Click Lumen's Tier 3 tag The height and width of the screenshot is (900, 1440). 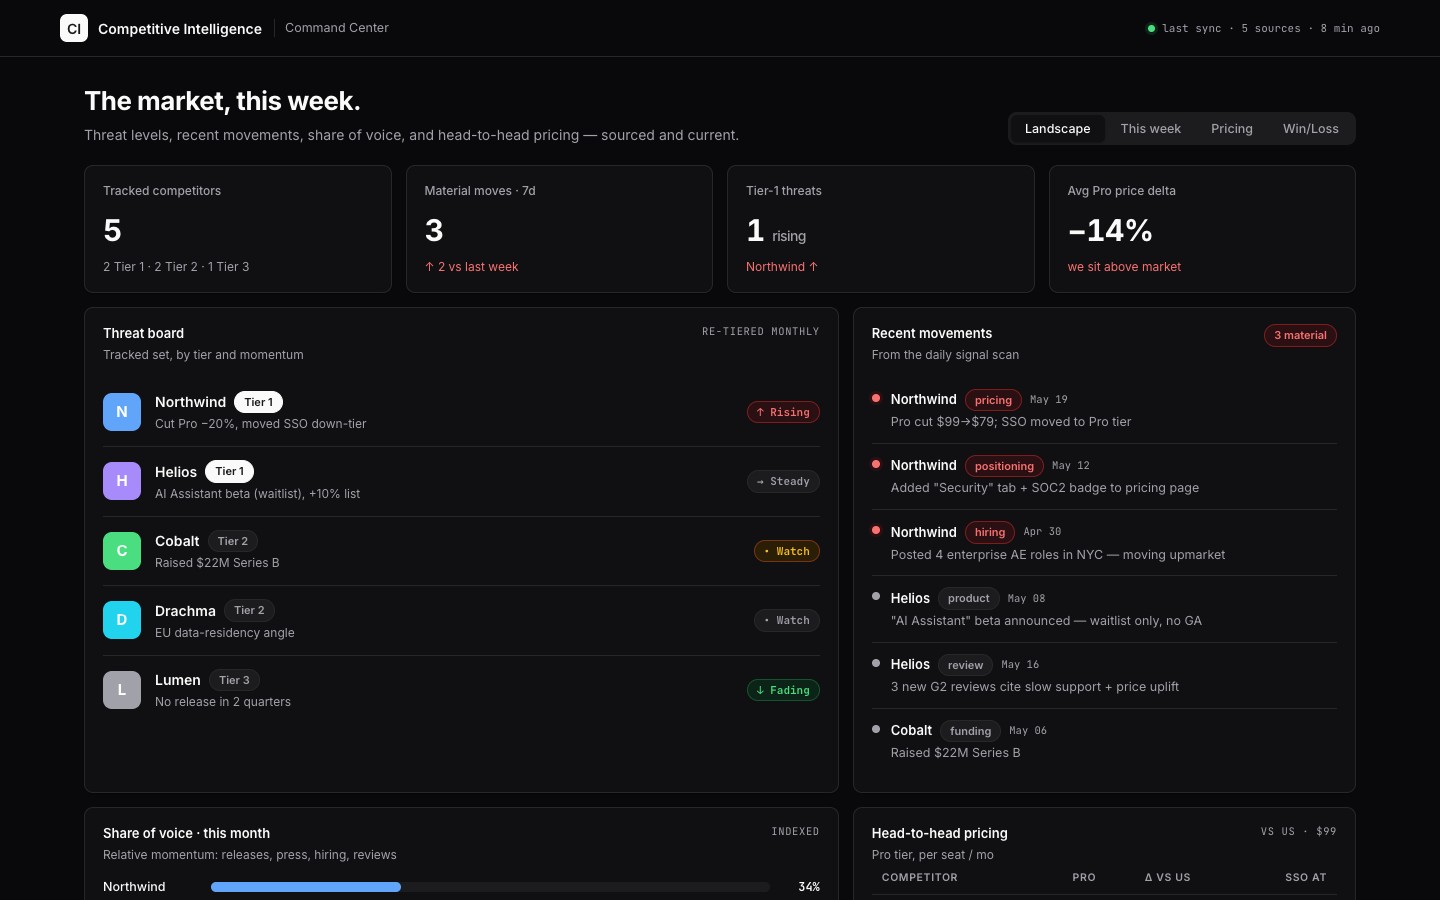234,680
